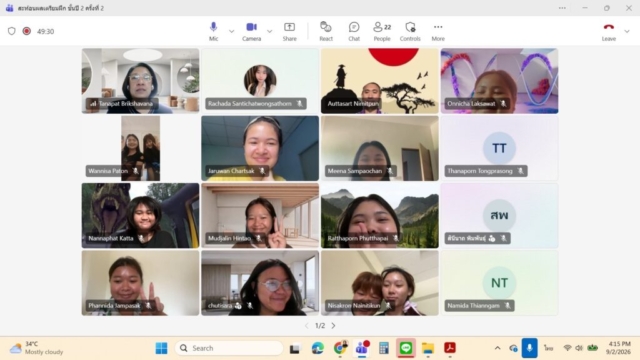
Task: Select Rachada Santichatwongsathorn's video tile
Action: [x=260, y=81]
